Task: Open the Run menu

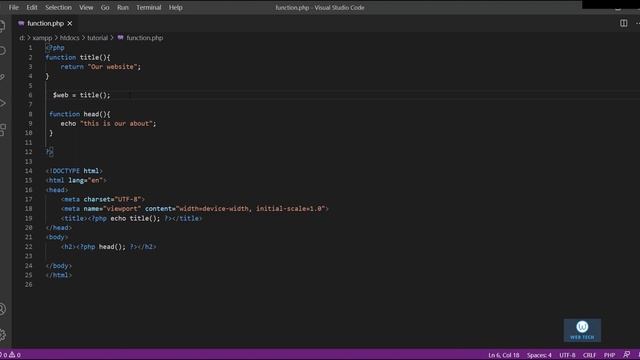Action: point(122,7)
